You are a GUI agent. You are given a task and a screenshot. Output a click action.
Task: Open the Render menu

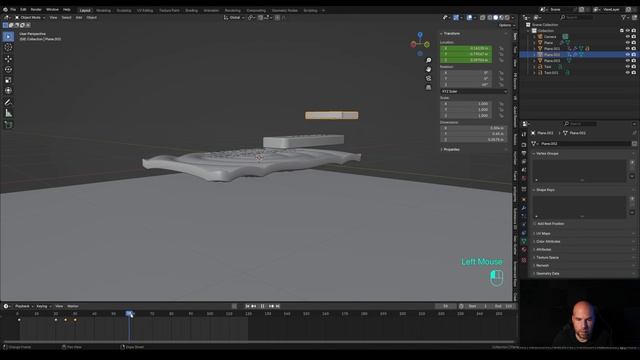pos(36,10)
